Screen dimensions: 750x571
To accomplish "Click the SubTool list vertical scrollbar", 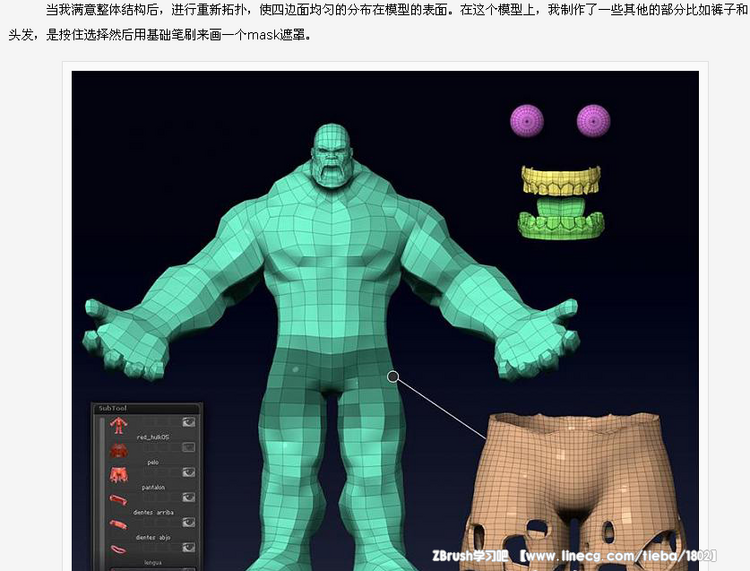I will point(101,493).
